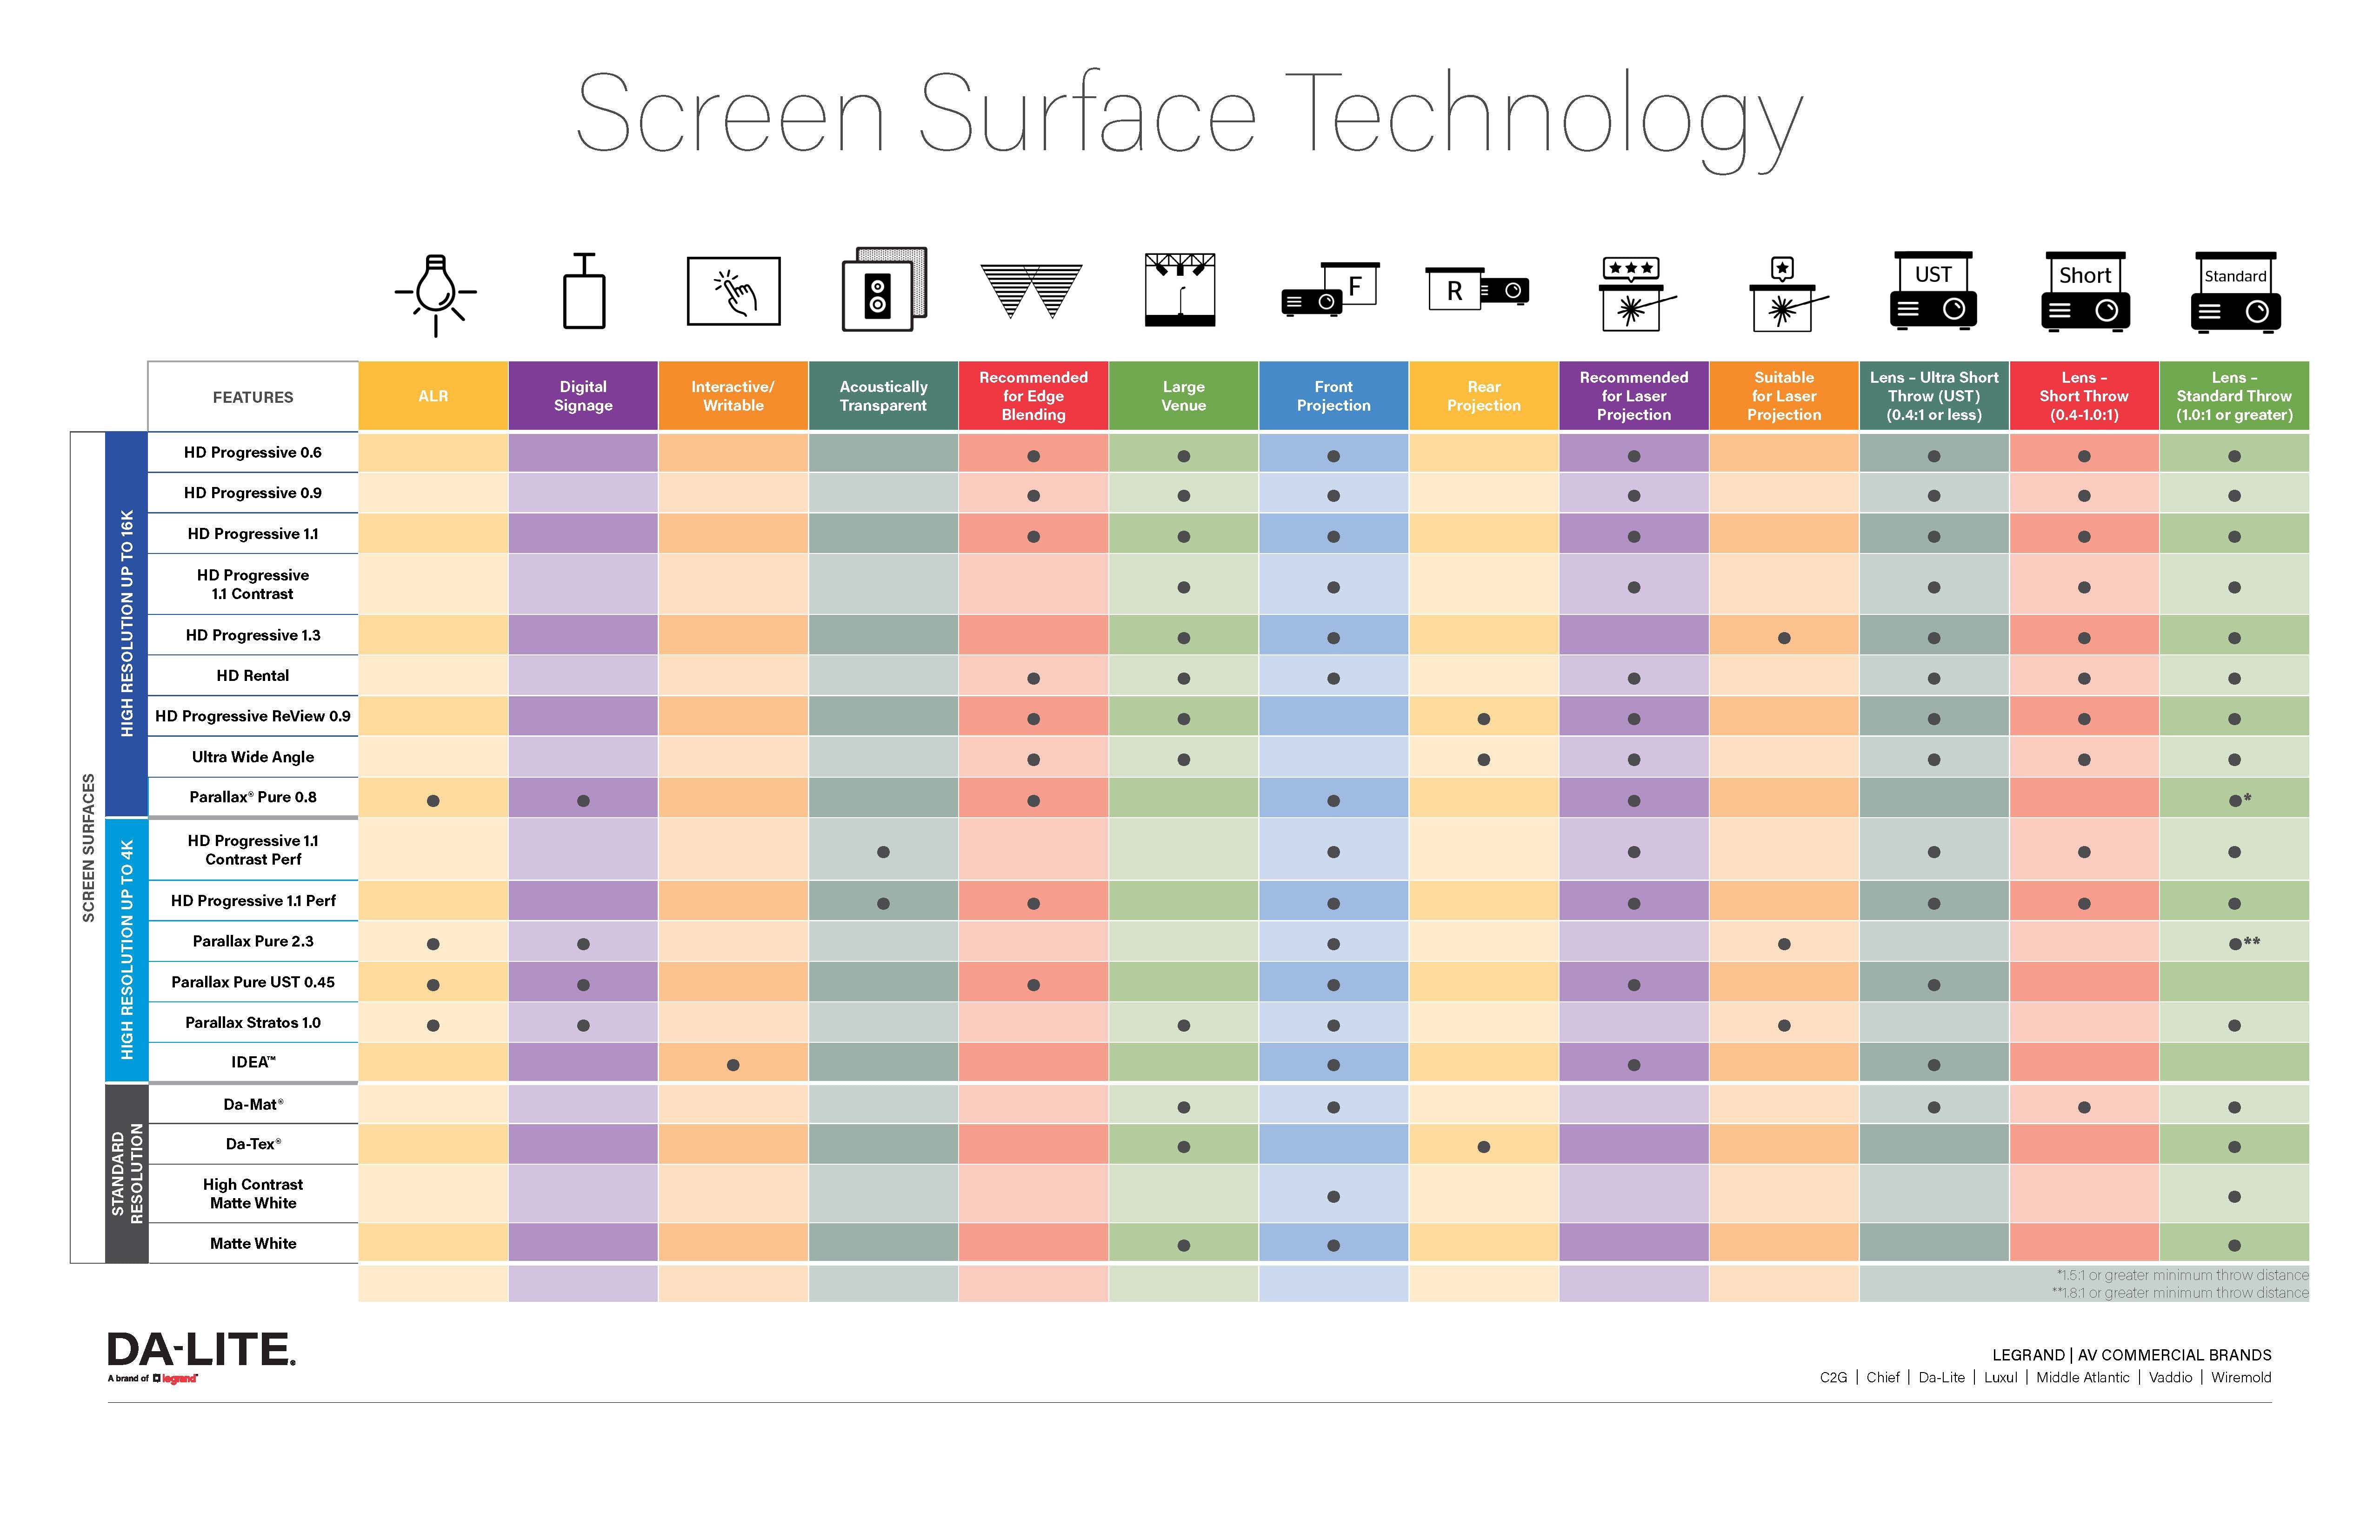
Task: Click the Recommended for Edge Blending icon
Action: [1032, 295]
